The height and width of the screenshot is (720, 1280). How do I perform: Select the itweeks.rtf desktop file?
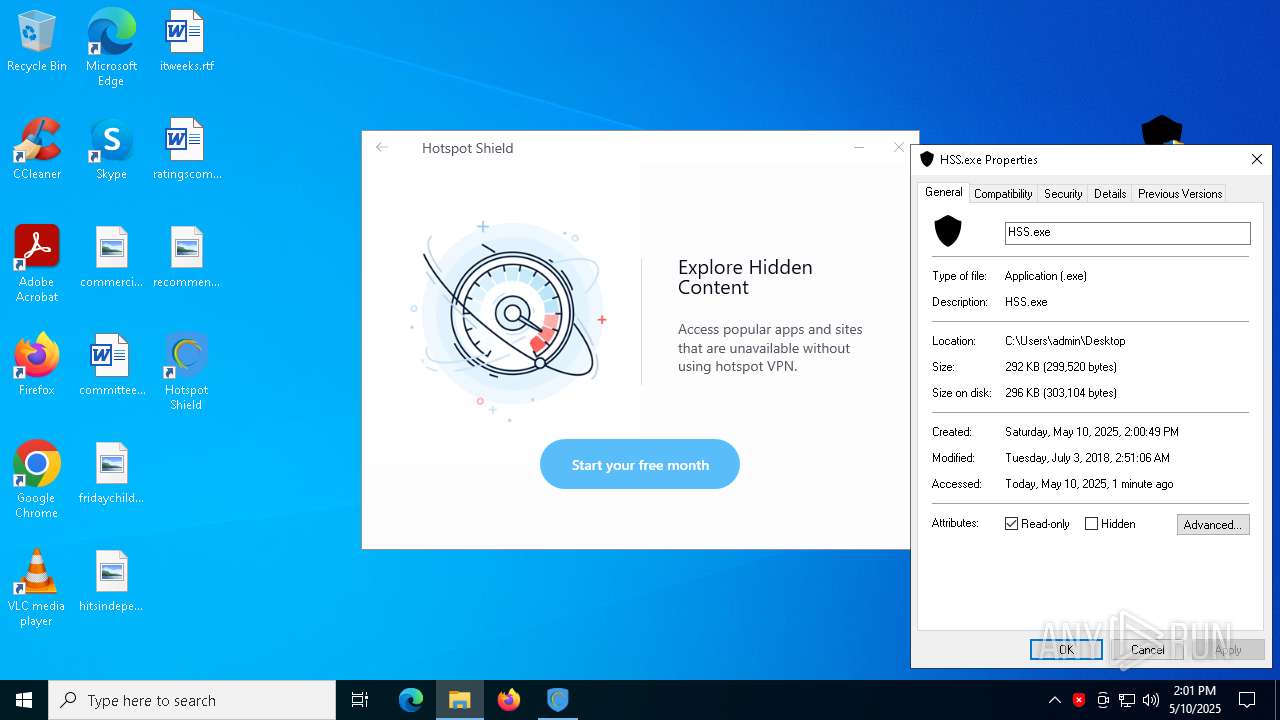pos(186,41)
